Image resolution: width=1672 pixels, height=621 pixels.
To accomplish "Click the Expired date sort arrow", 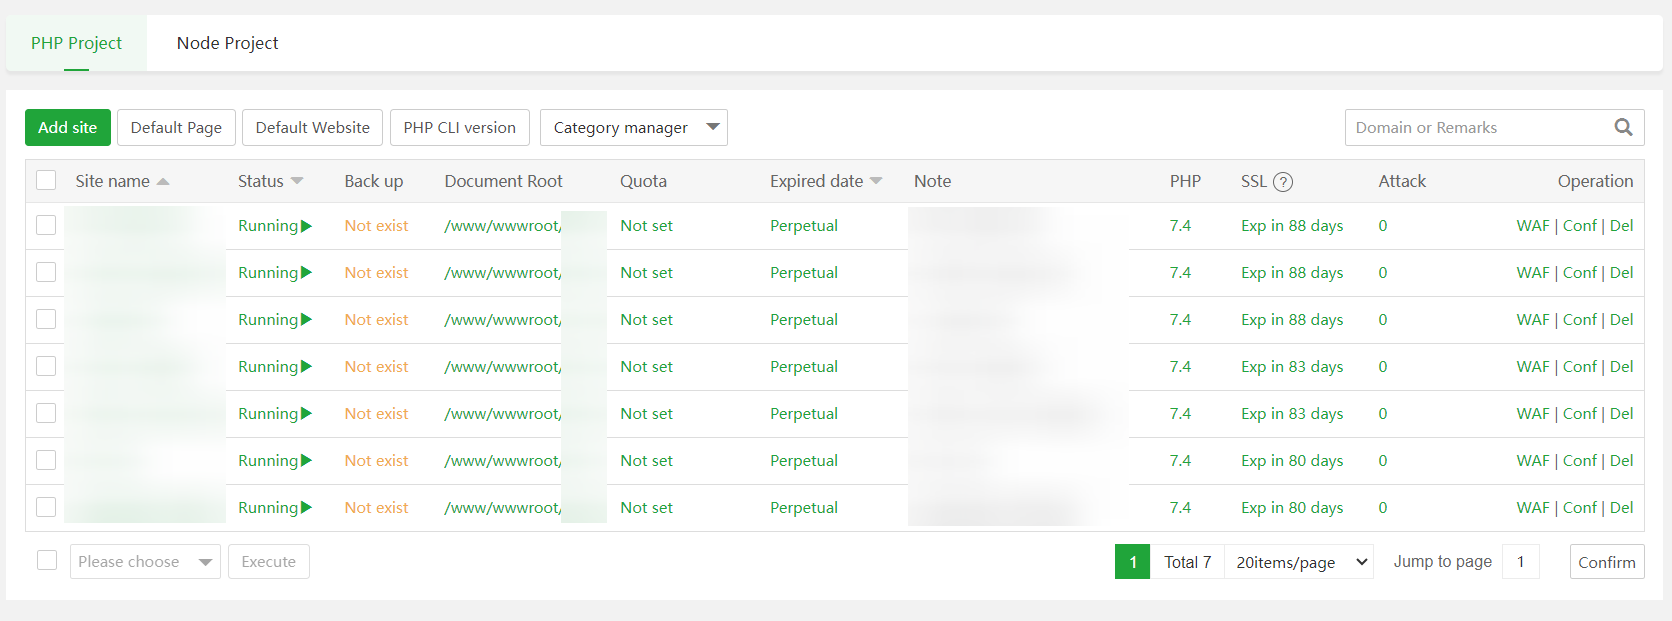I will tap(876, 181).
